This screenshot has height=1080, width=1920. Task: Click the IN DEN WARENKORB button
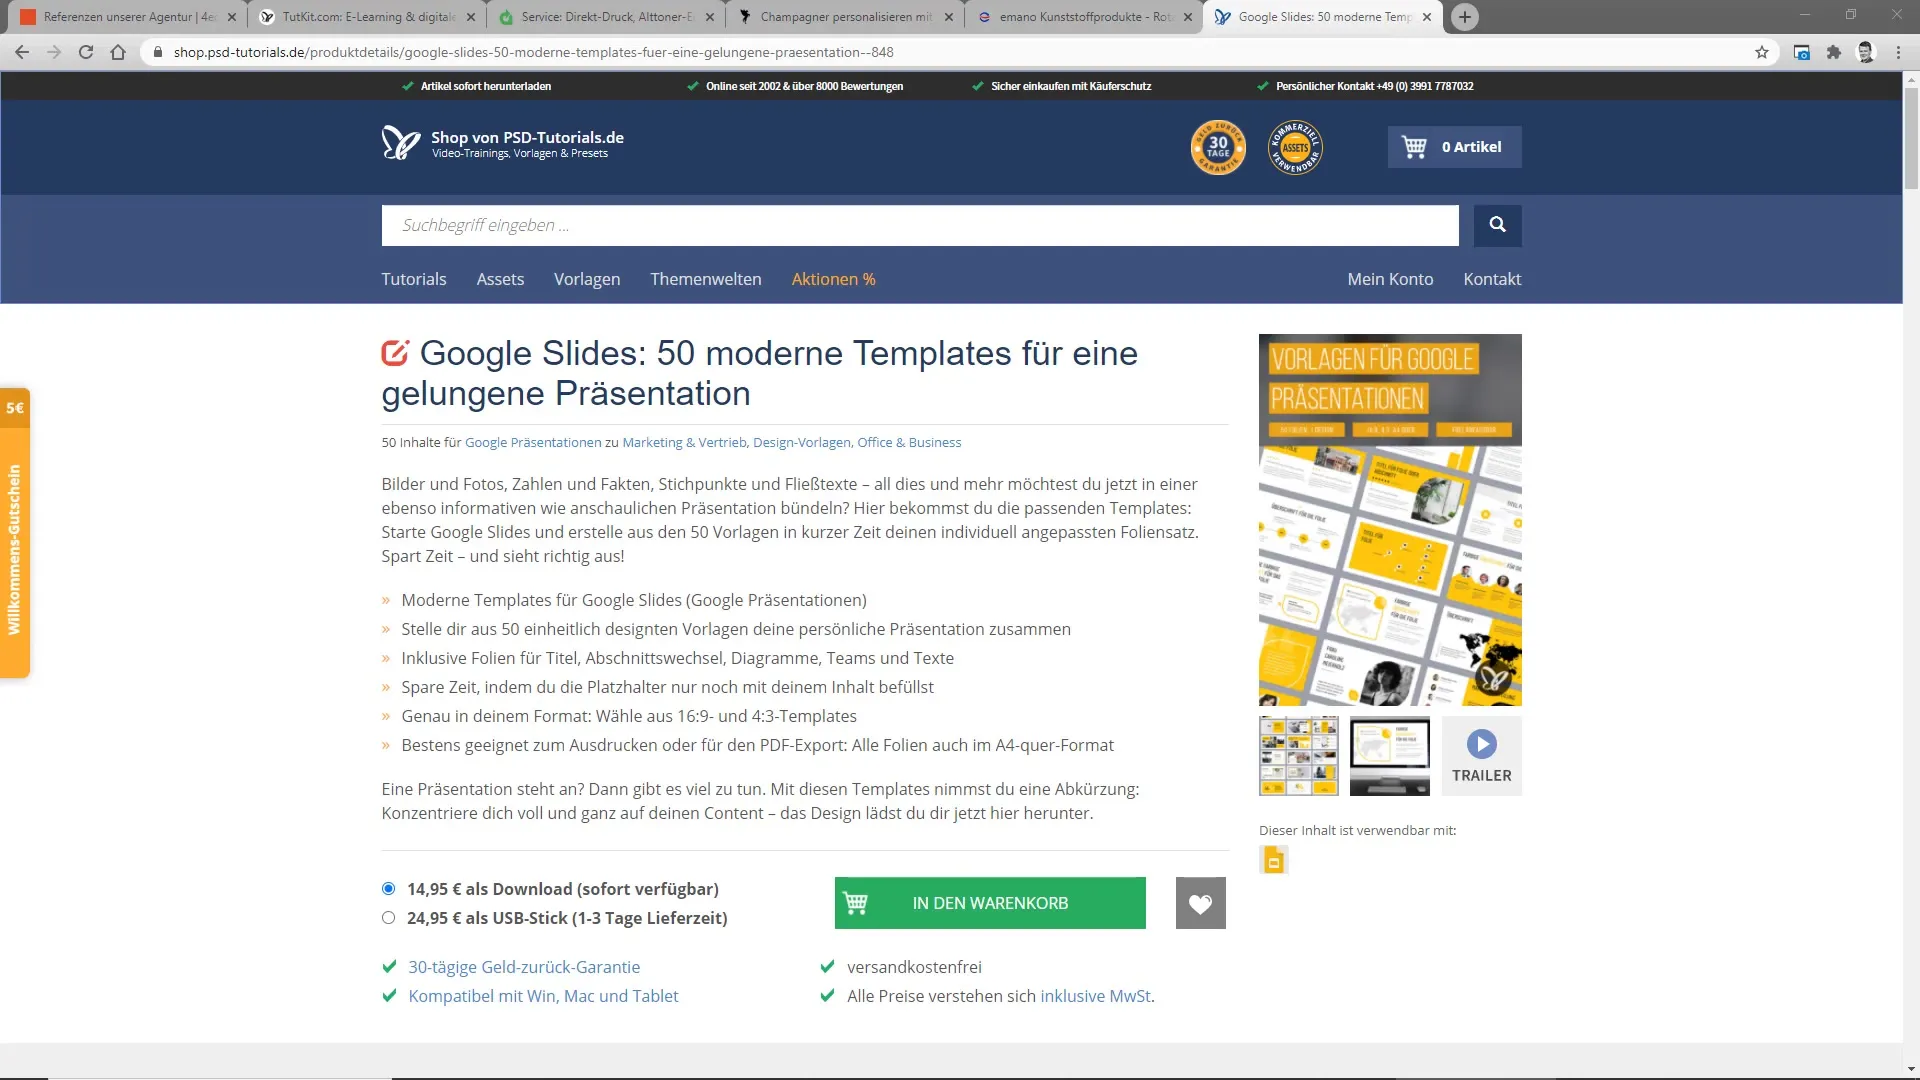click(x=990, y=903)
